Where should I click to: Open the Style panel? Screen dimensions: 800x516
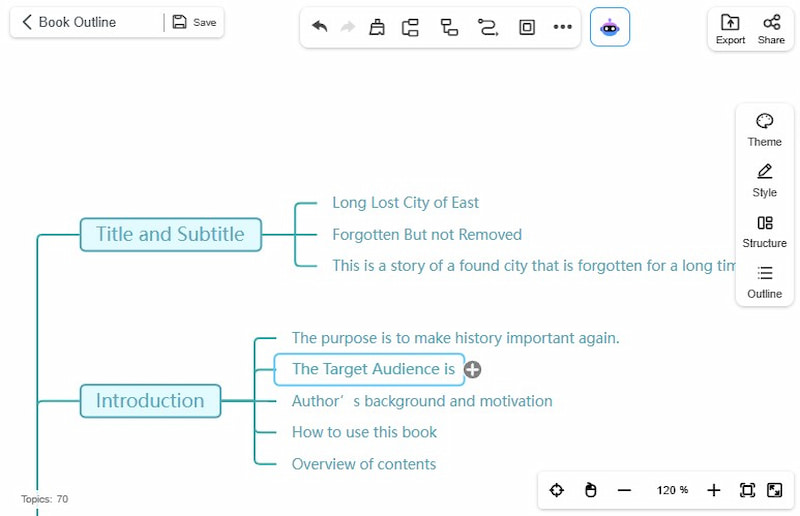764,180
